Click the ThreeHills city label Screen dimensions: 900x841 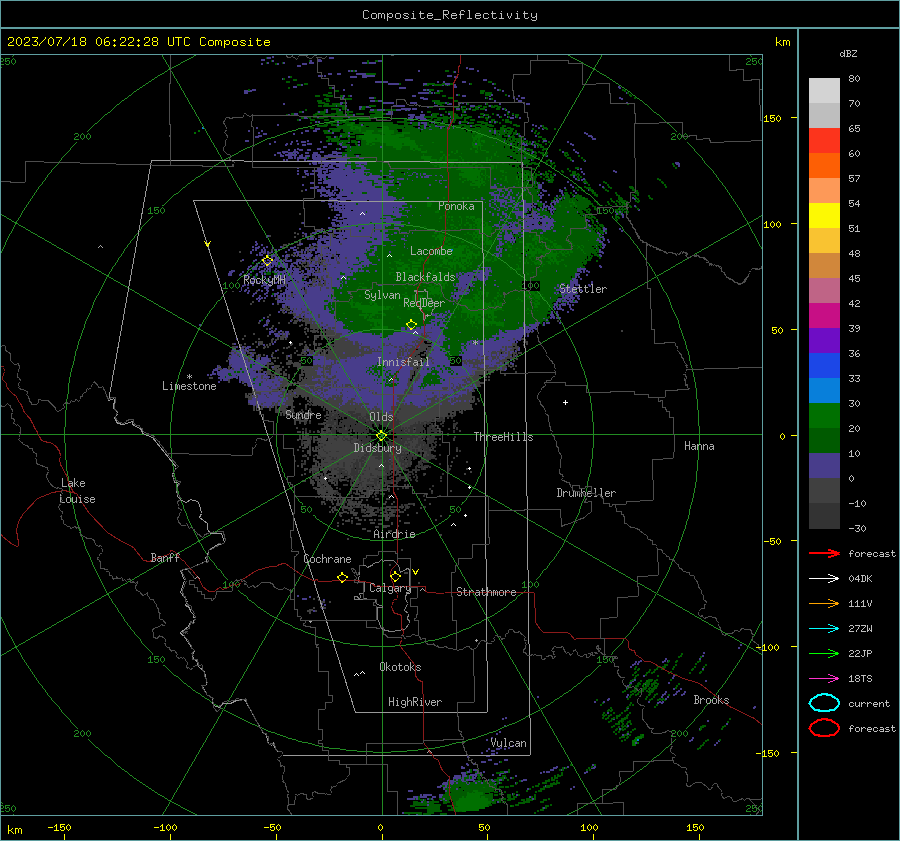pyautogui.click(x=503, y=437)
